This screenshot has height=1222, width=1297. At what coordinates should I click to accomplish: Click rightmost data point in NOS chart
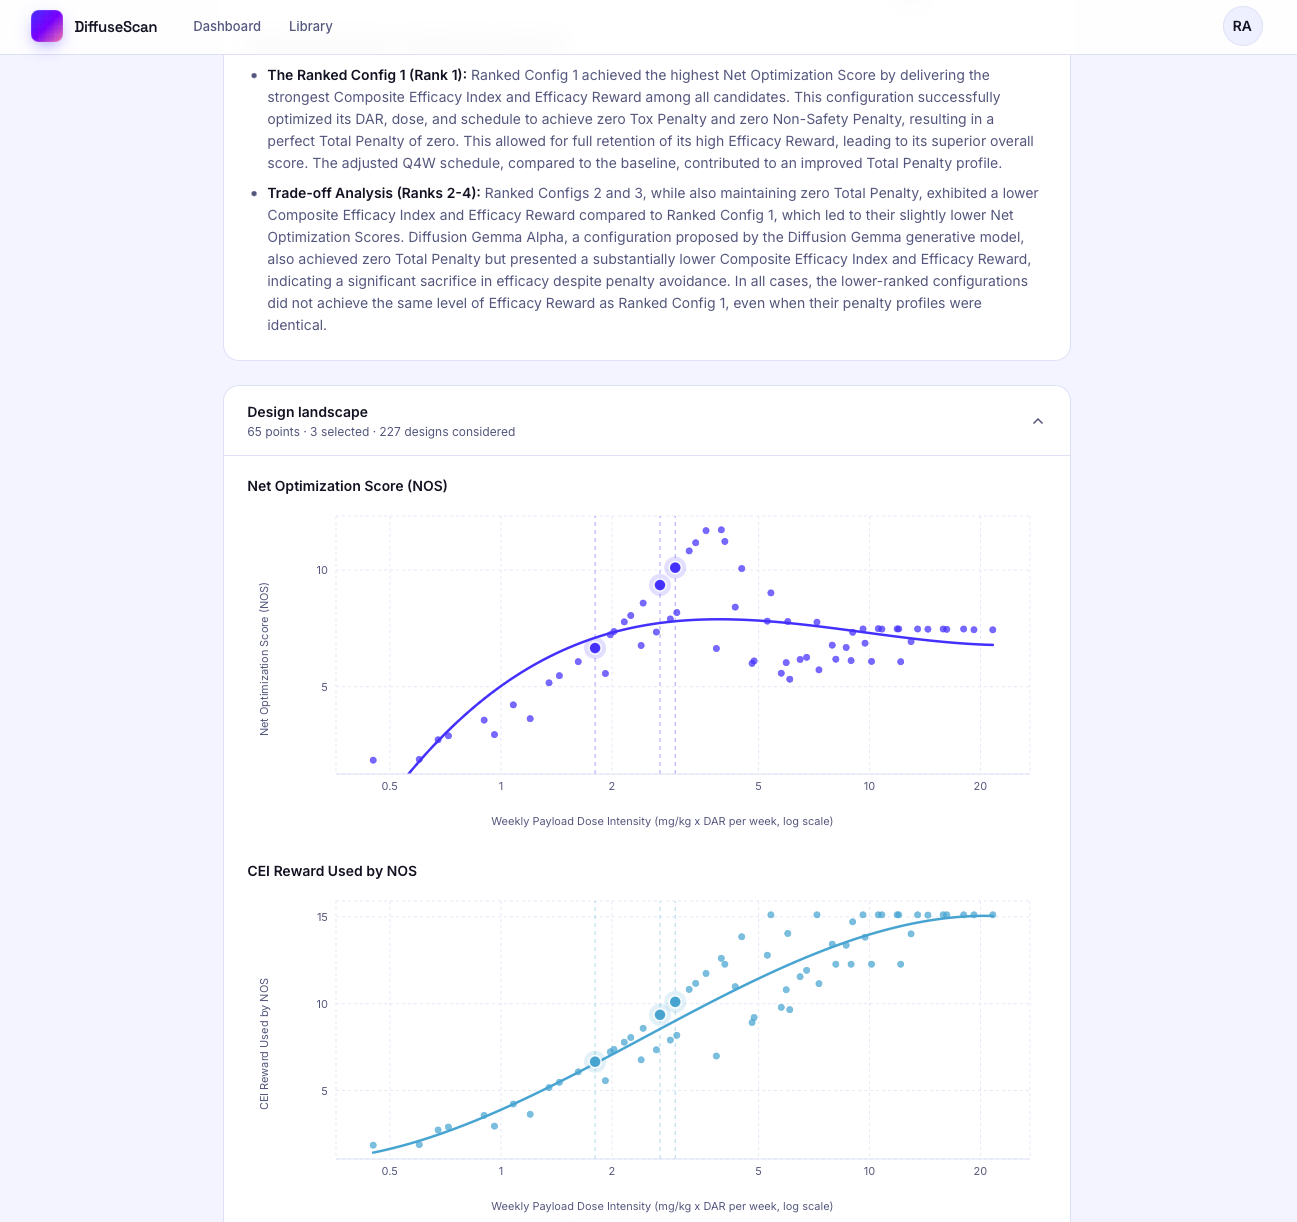[992, 630]
